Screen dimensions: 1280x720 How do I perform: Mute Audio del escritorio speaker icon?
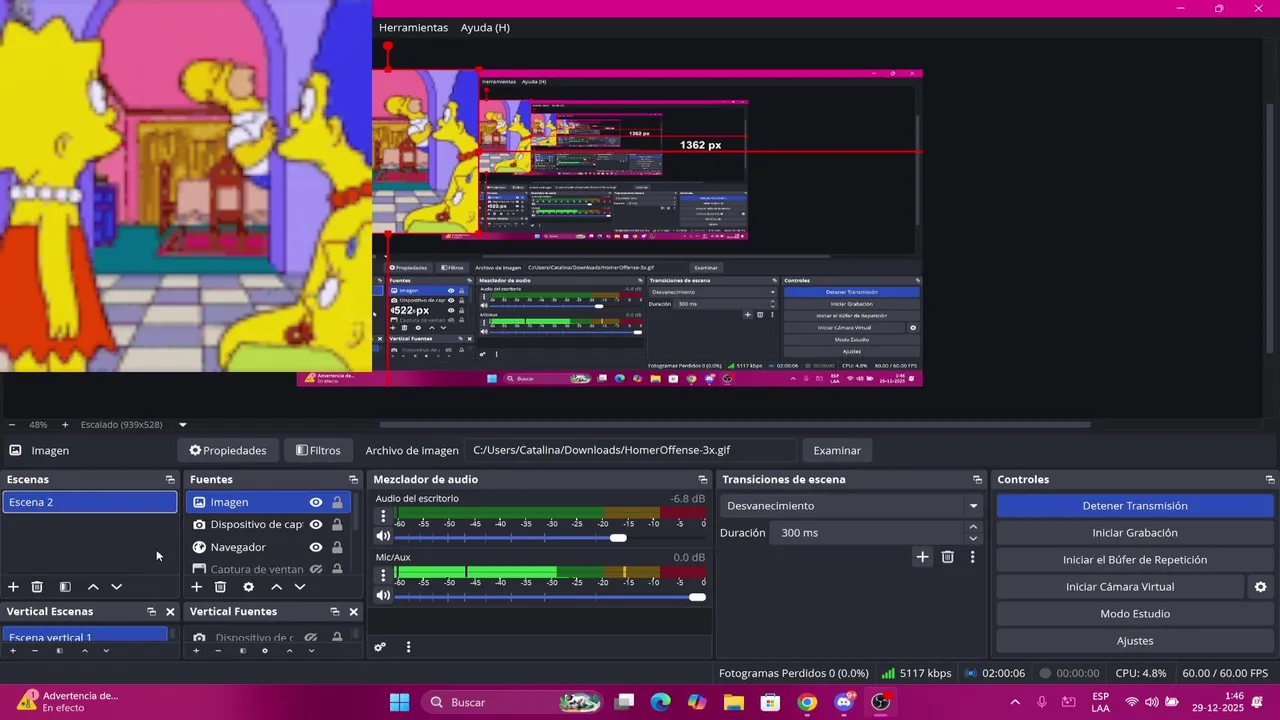tap(383, 537)
